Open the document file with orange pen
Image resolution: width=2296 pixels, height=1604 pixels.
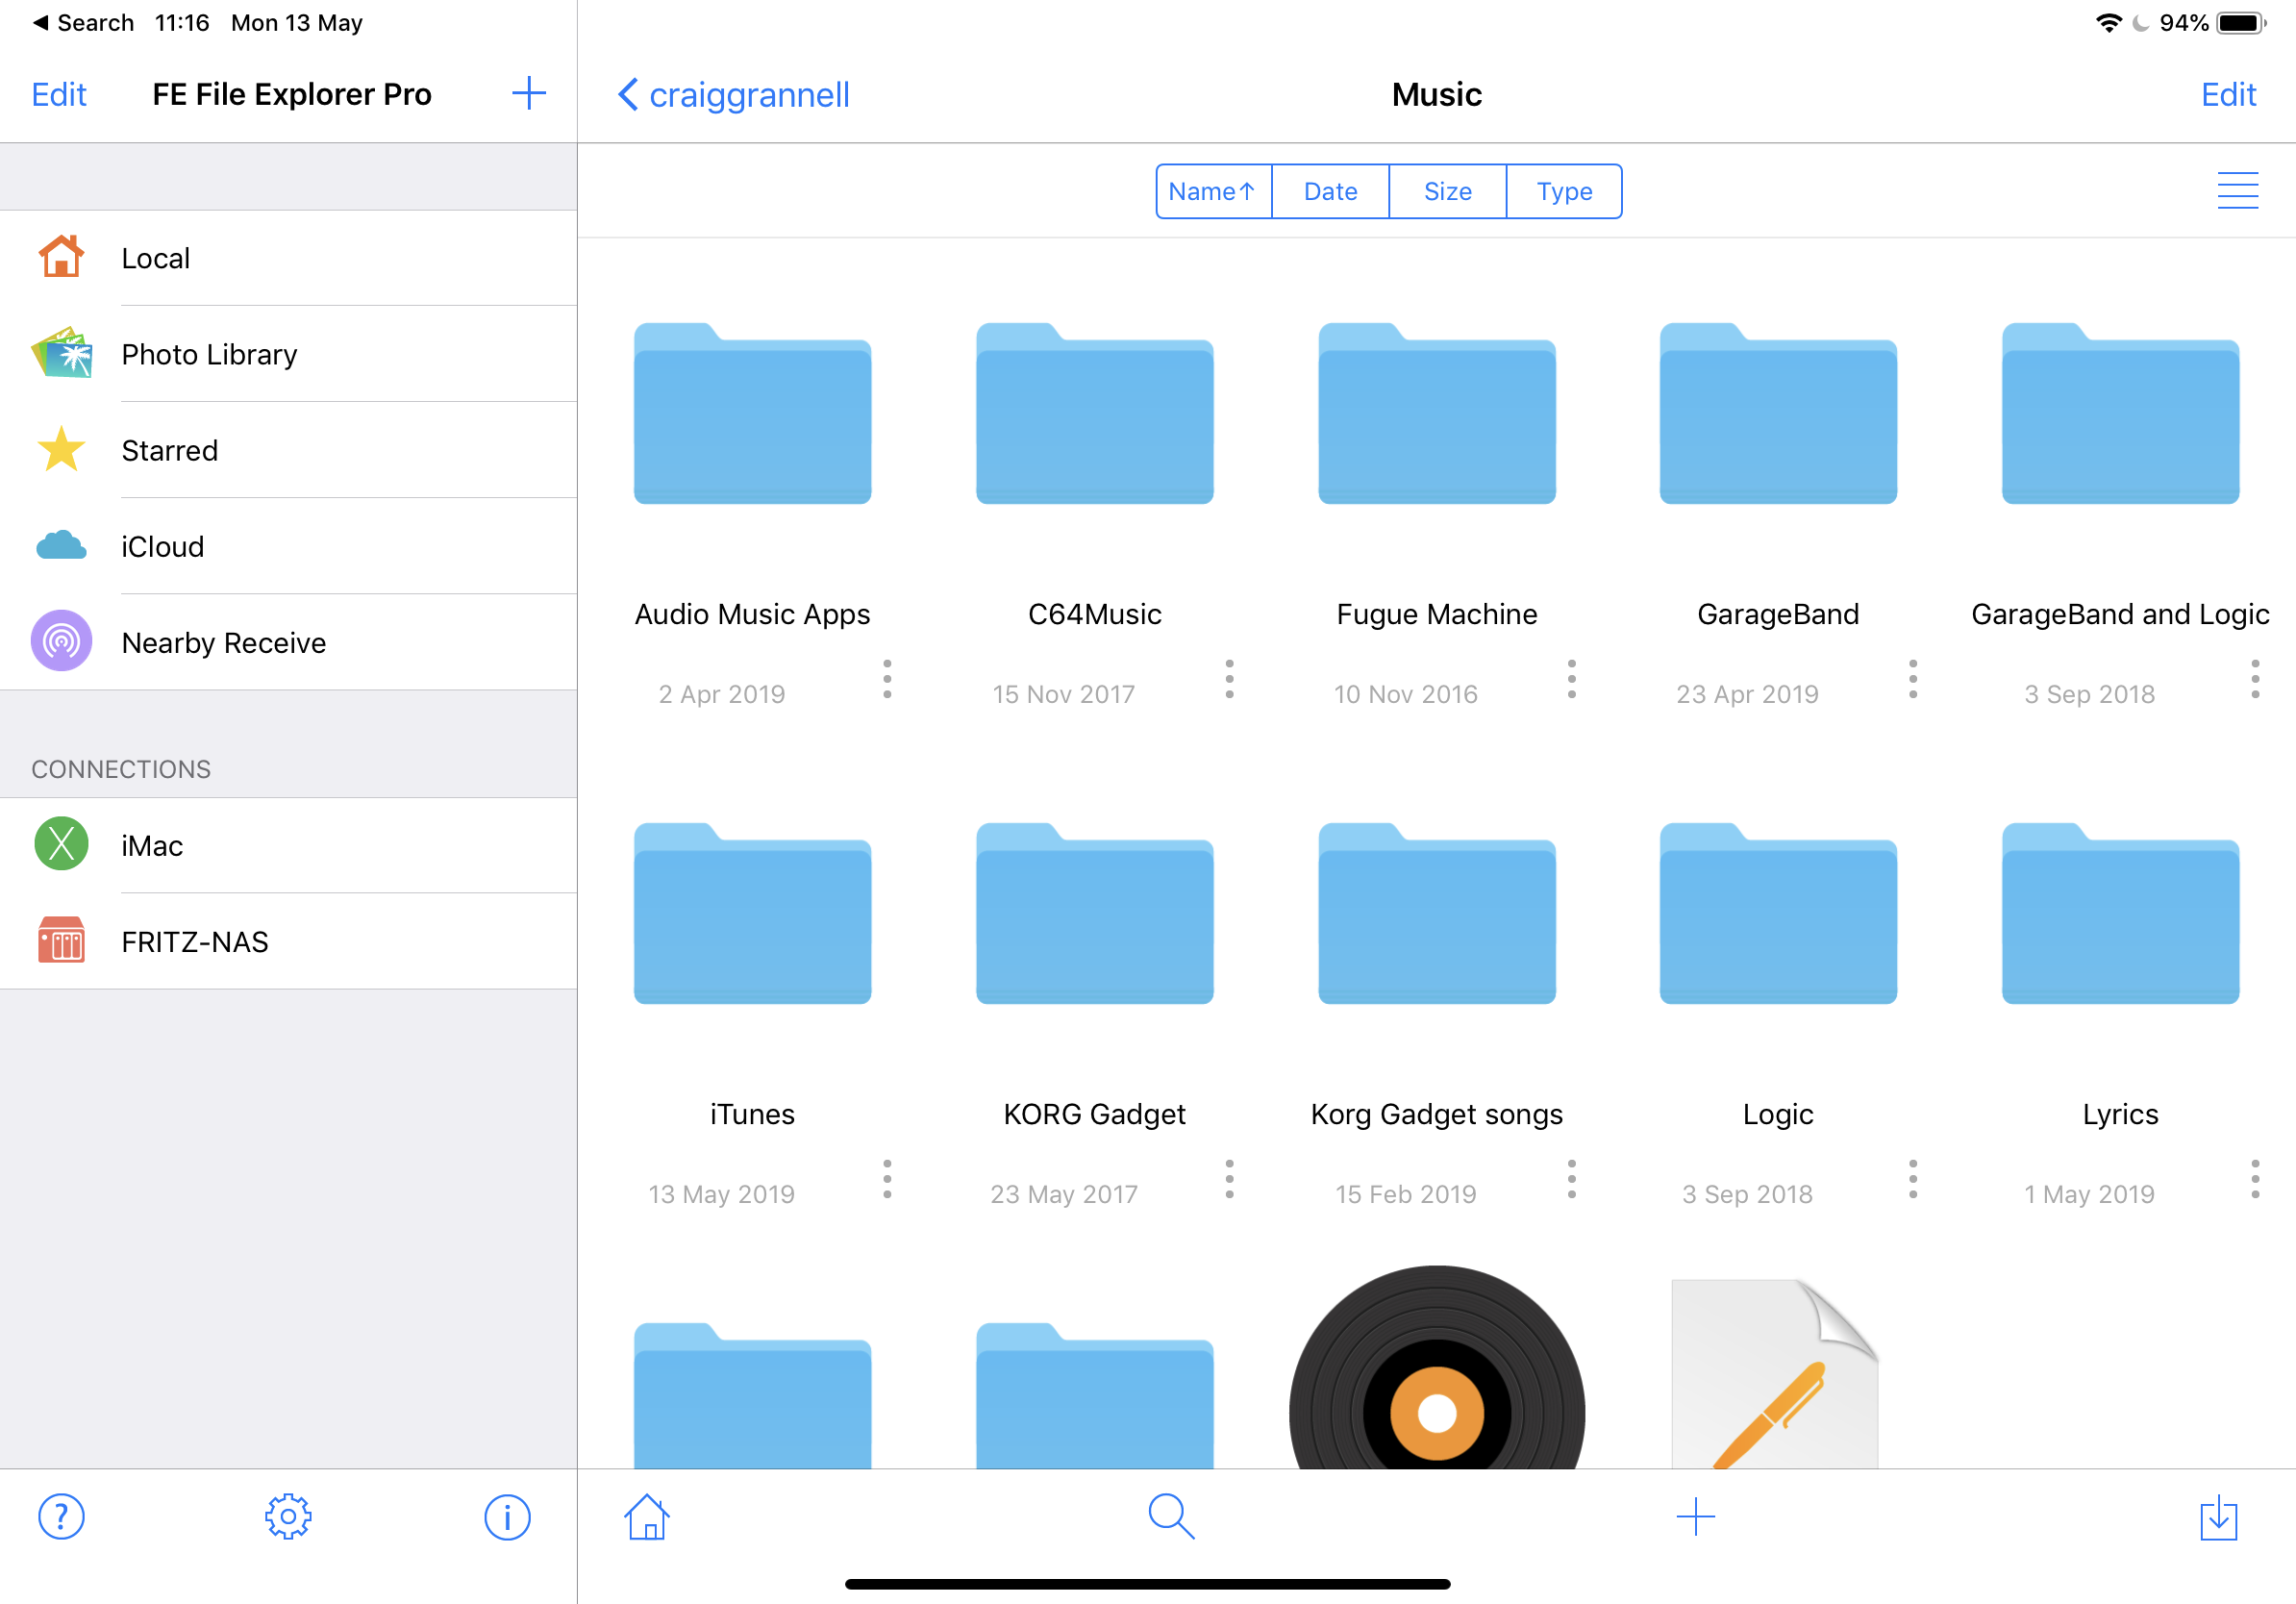pyautogui.click(x=1775, y=1373)
